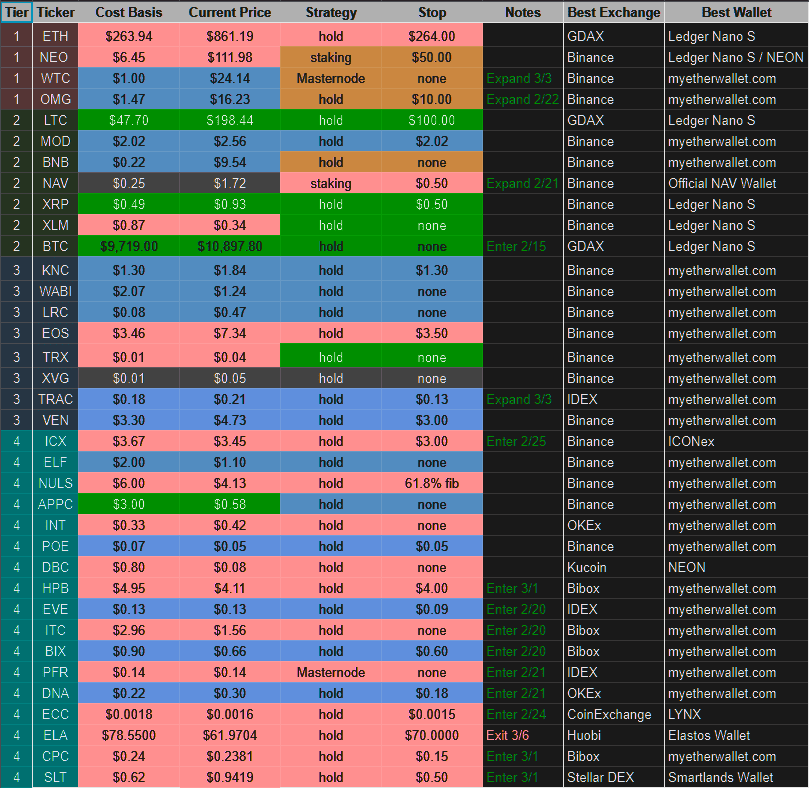Select the ETH ticker cell
The image size is (809, 788).
tap(55, 37)
